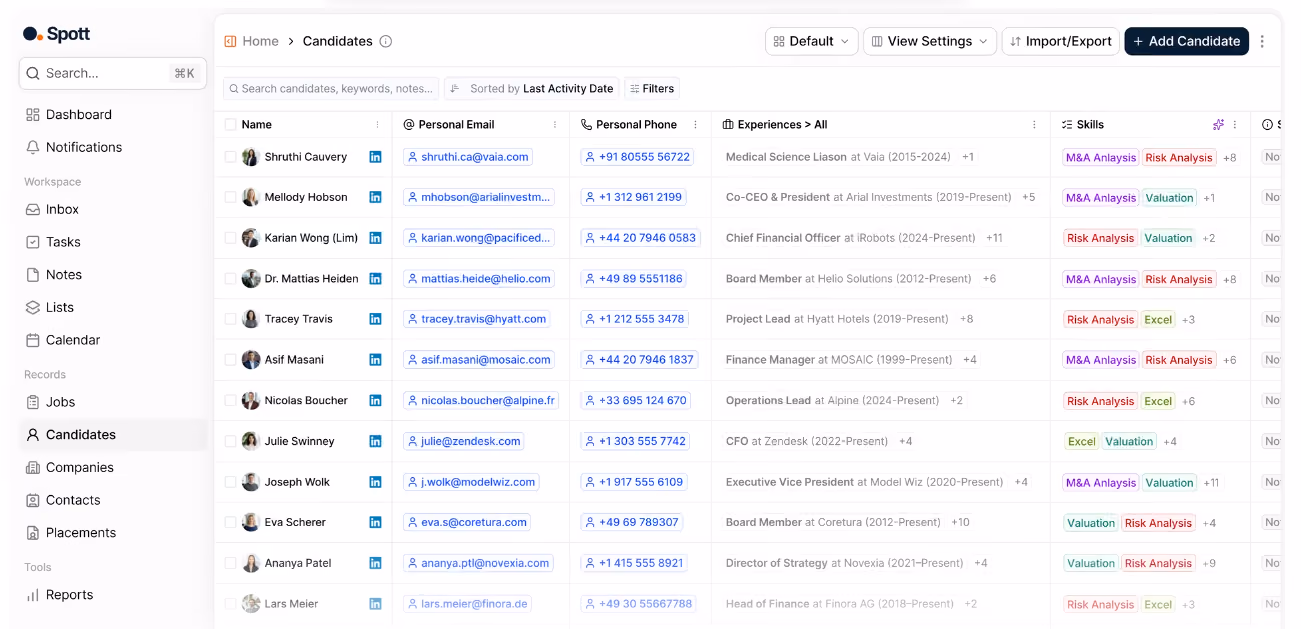Select all candidates with header checkbox

coord(231,125)
